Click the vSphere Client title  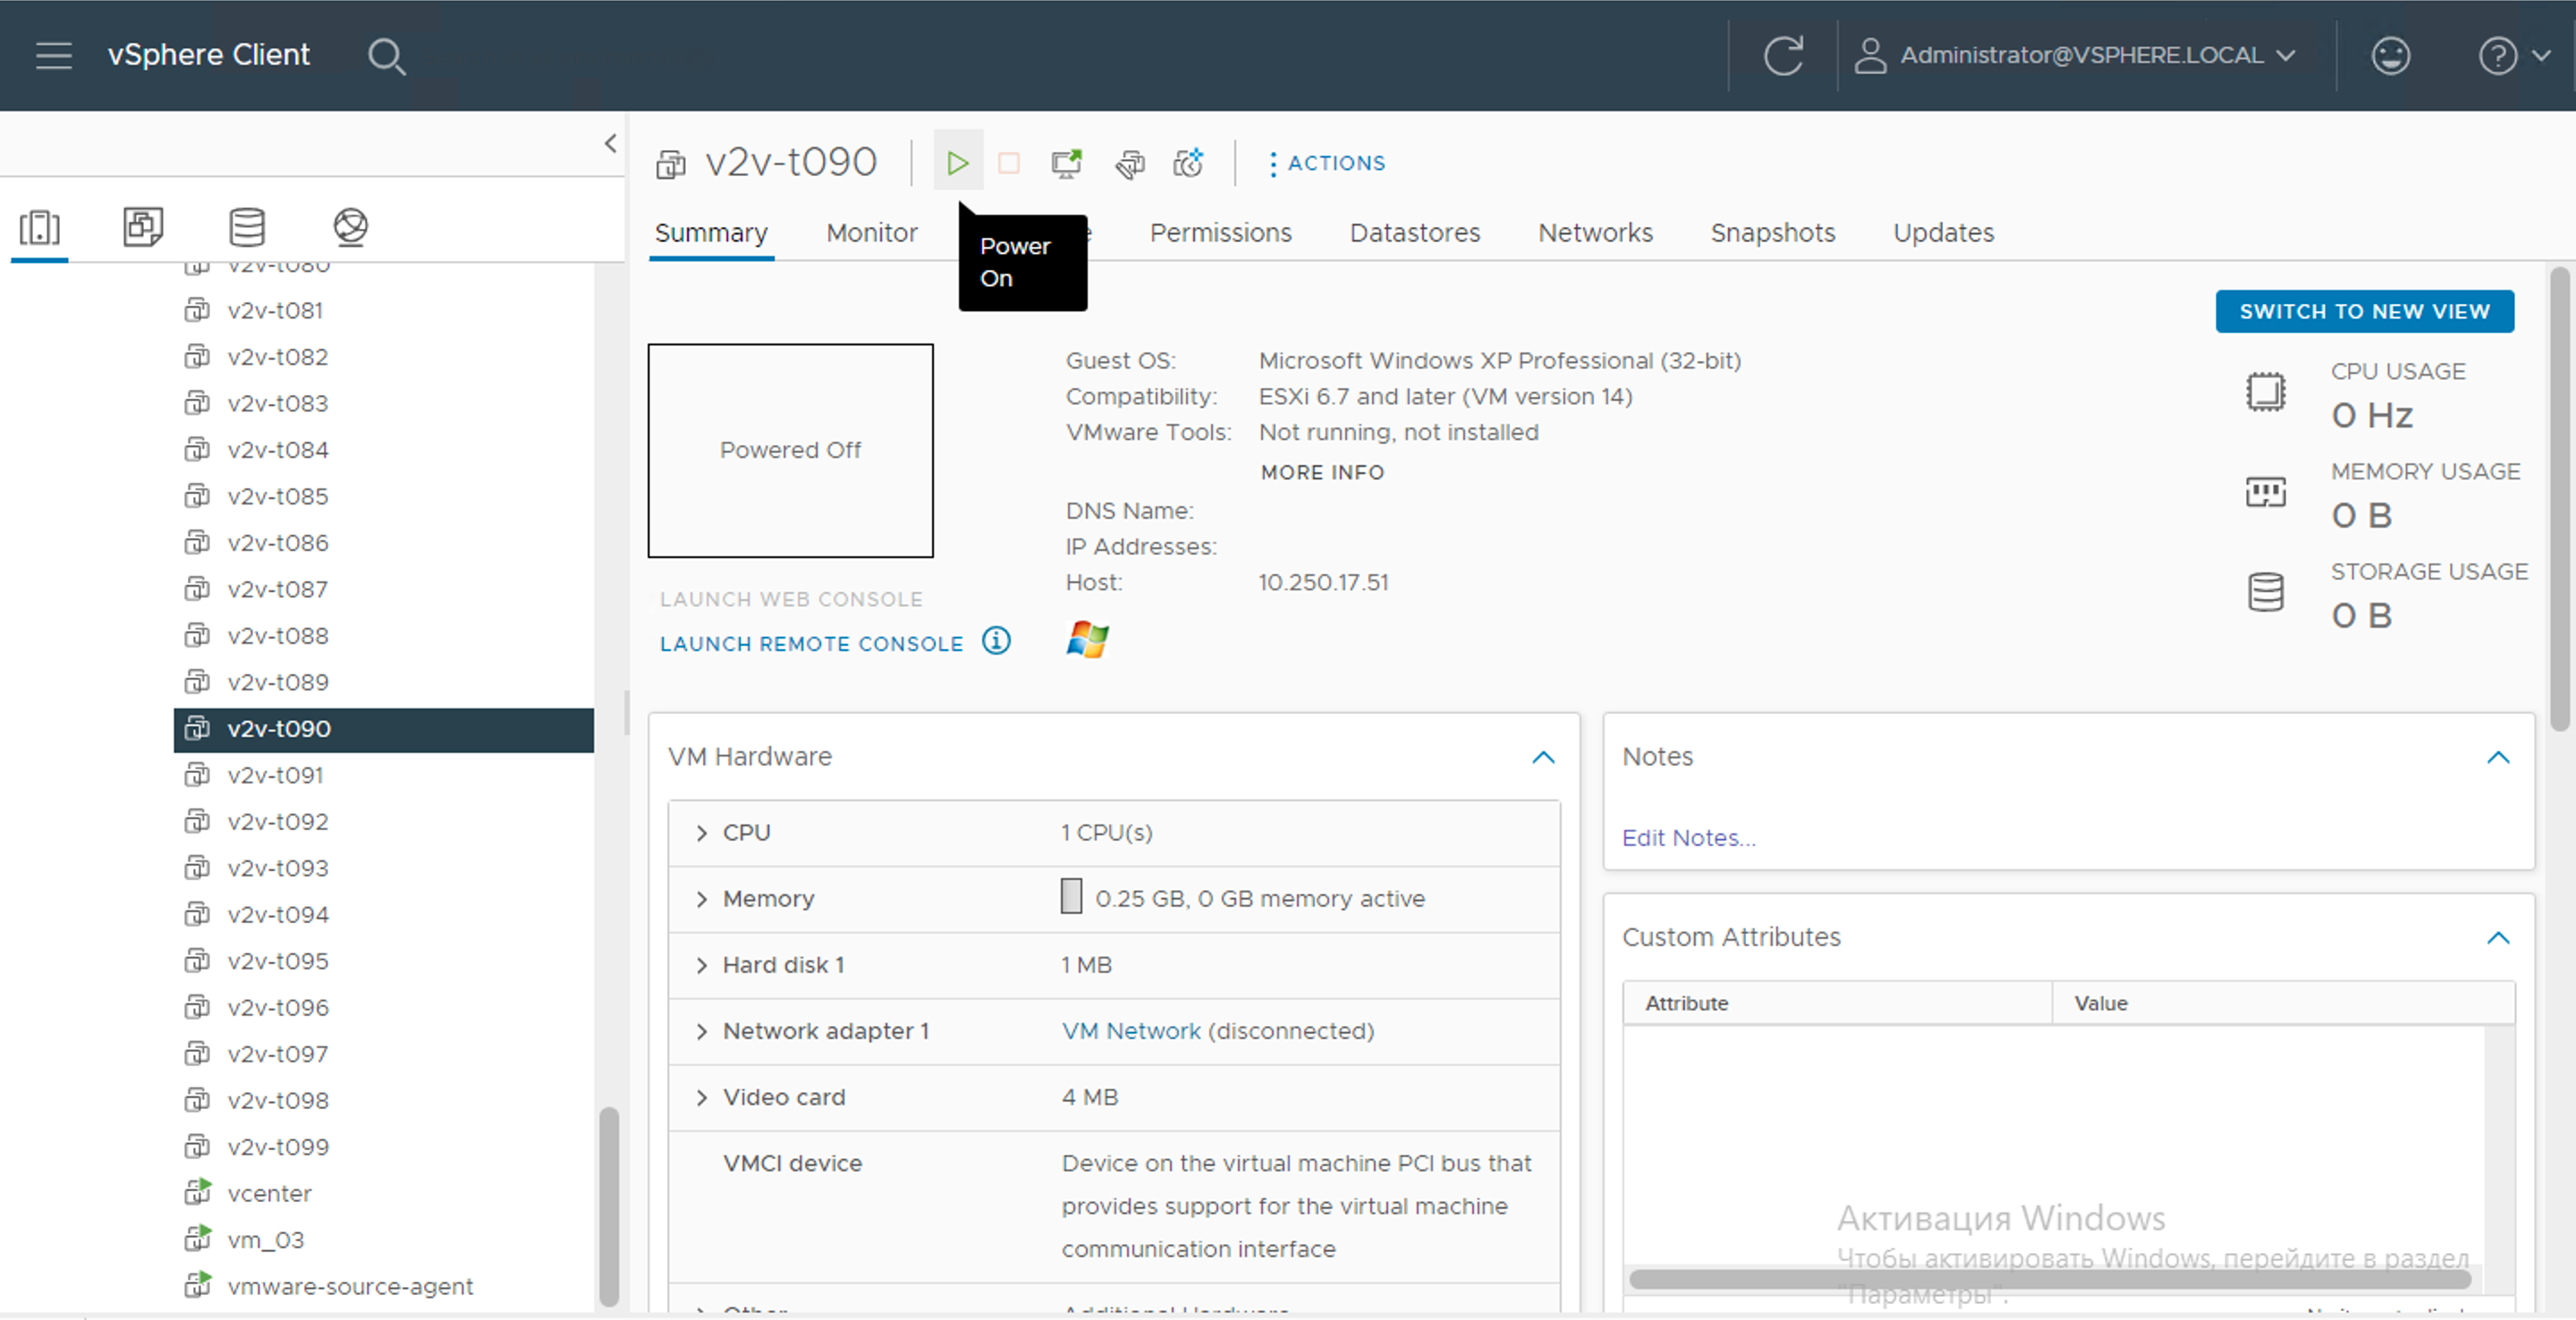click(x=208, y=55)
